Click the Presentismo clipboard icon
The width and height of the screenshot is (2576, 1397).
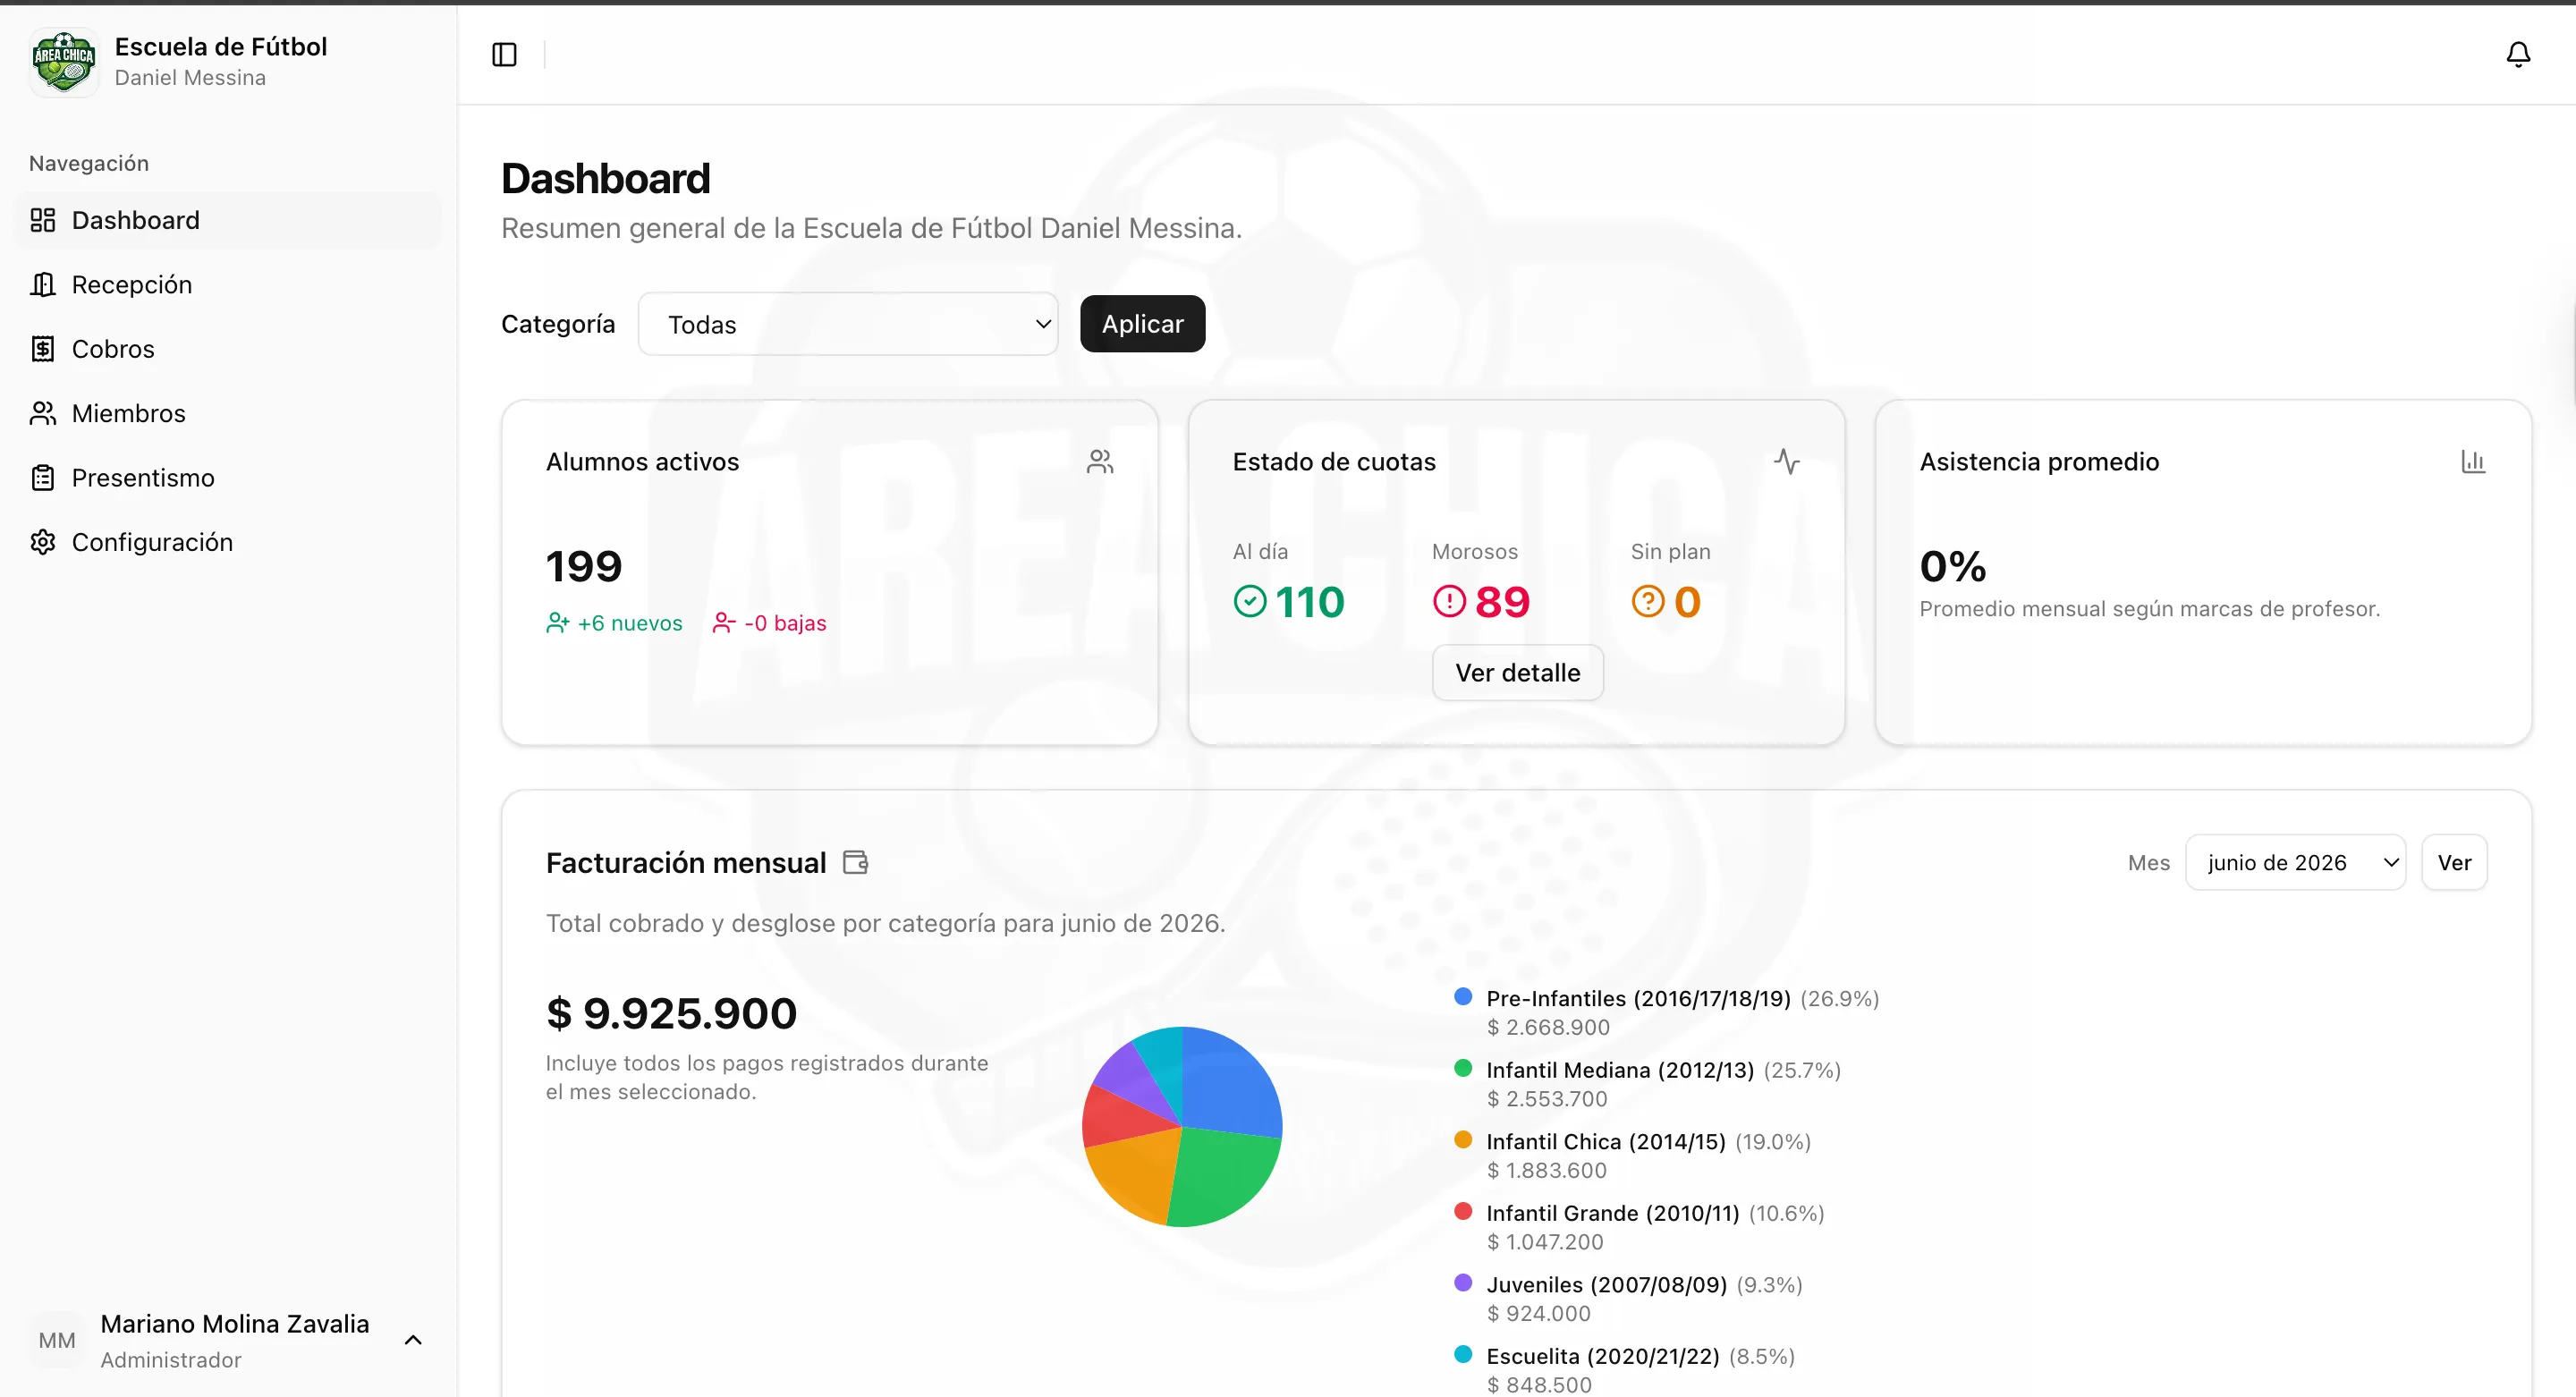43,478
